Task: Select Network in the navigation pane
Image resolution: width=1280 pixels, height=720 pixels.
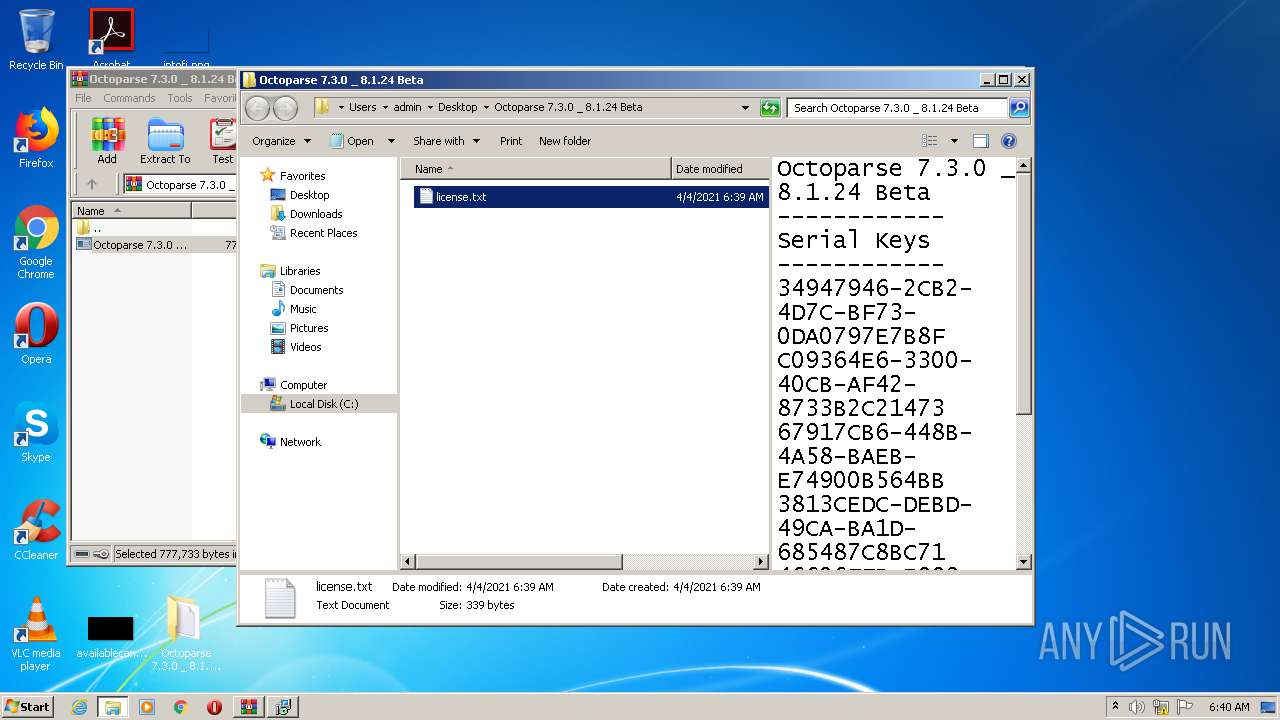Action: [300, 442]
